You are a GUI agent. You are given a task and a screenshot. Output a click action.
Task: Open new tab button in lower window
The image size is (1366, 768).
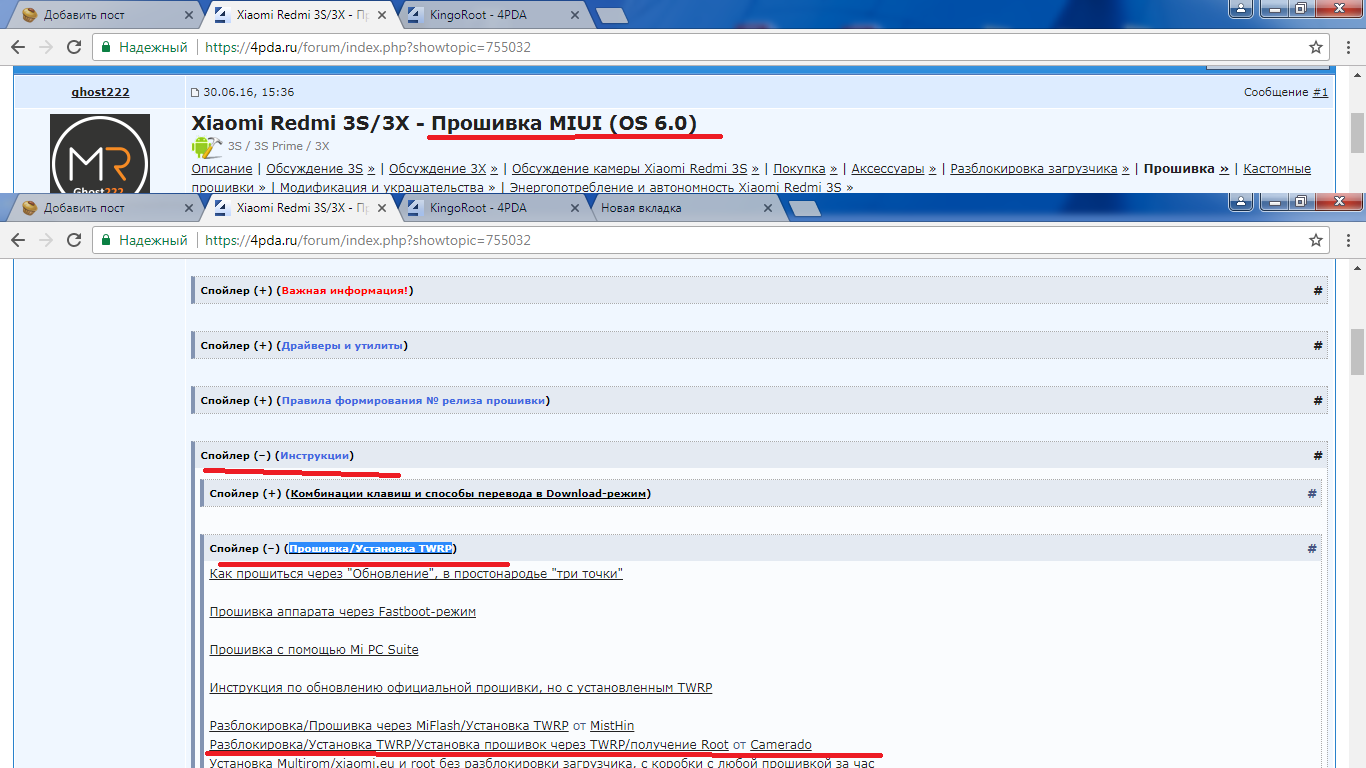[804, 208]
